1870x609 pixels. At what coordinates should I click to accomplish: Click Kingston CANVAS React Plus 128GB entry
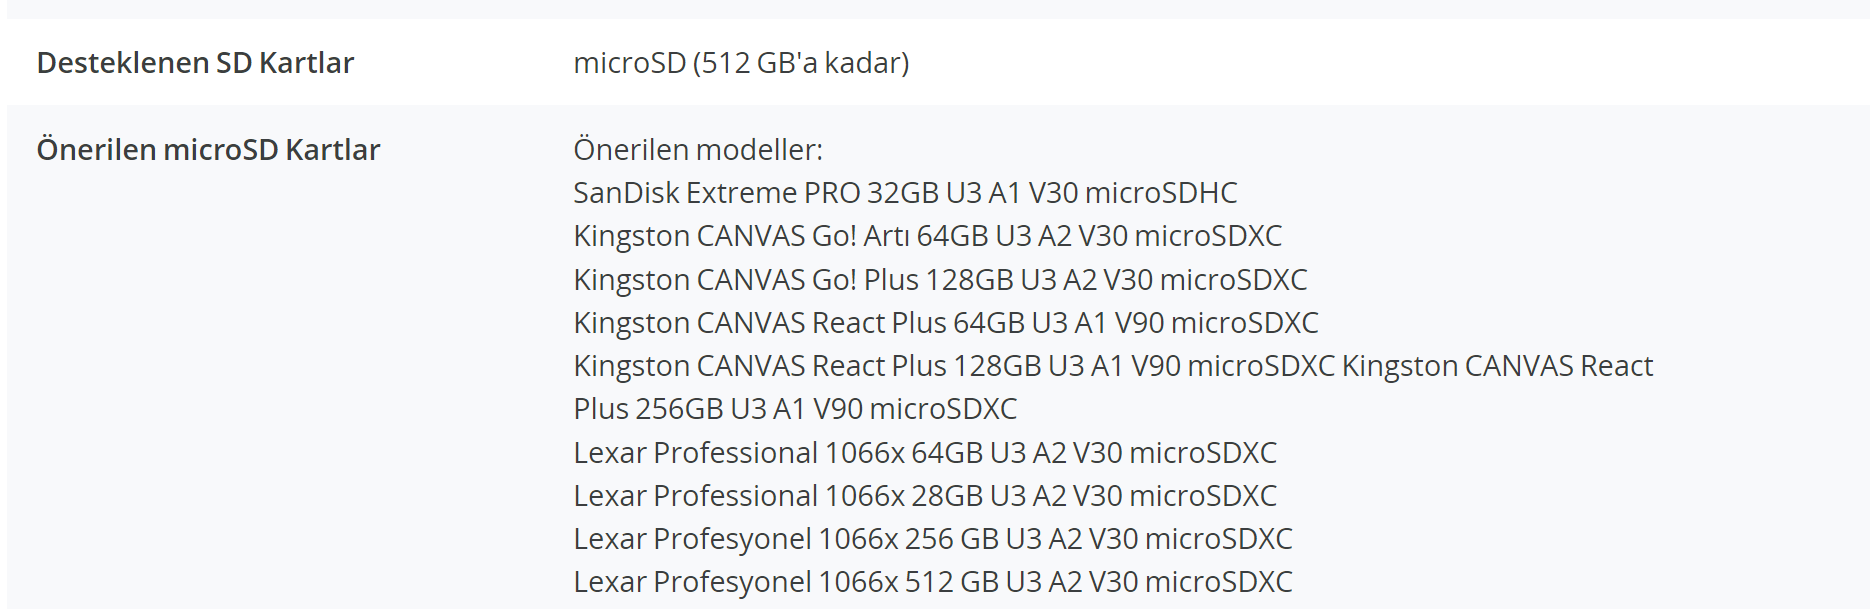click(x=953, y=366)
